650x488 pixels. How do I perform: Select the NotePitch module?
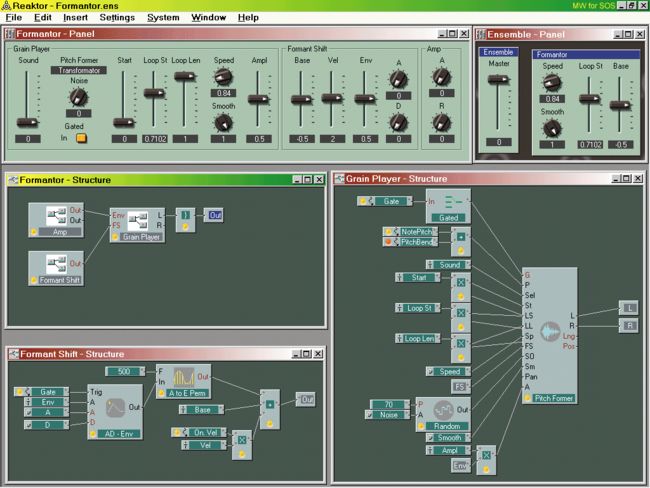click(x=410, y=231)
